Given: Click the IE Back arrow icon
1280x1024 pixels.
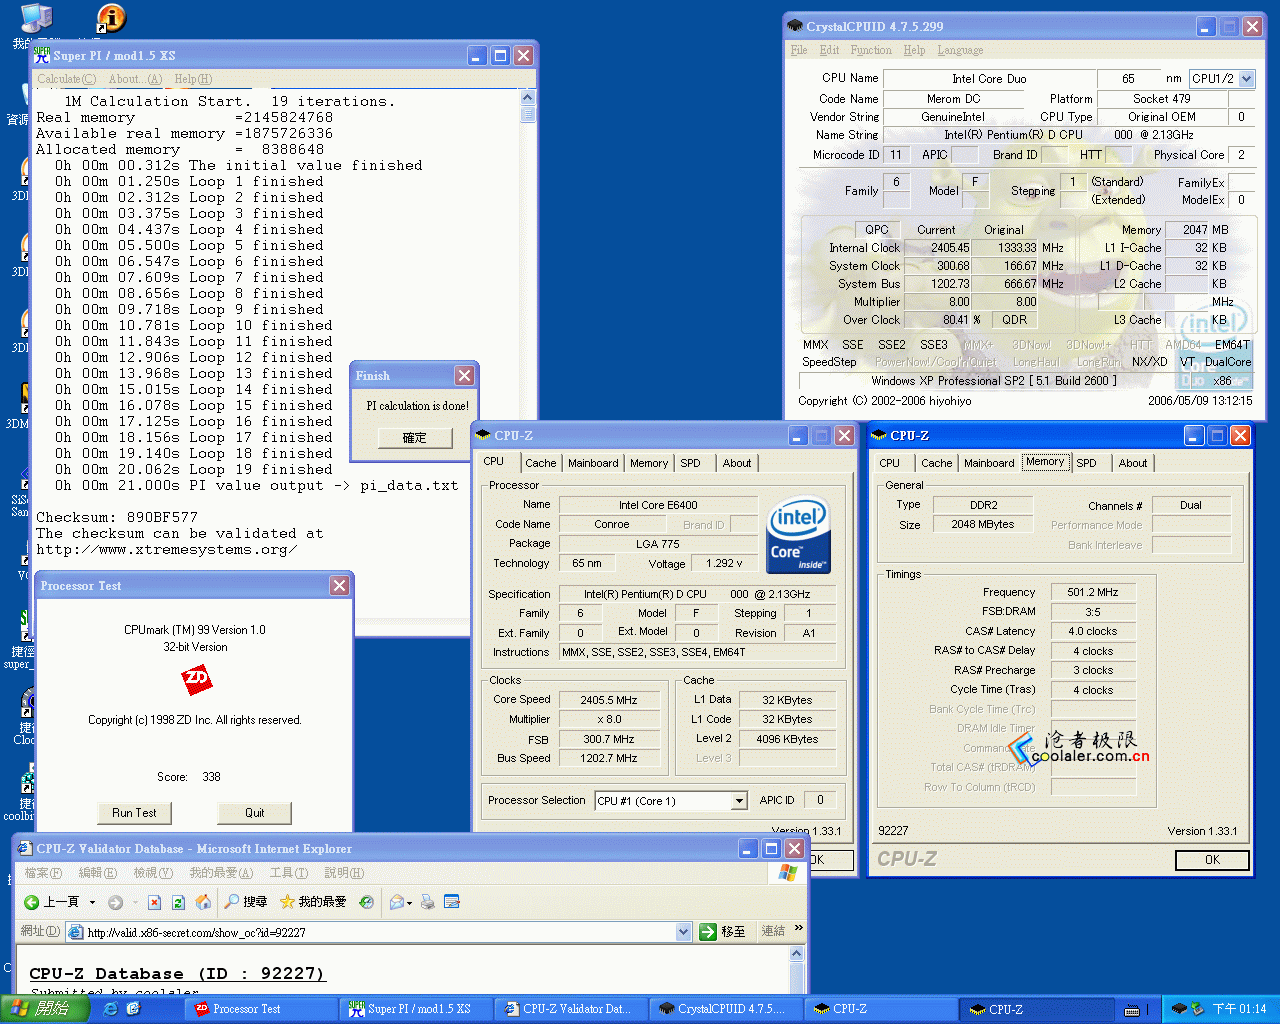Looking at the screenshot, I should click(32, 902).
